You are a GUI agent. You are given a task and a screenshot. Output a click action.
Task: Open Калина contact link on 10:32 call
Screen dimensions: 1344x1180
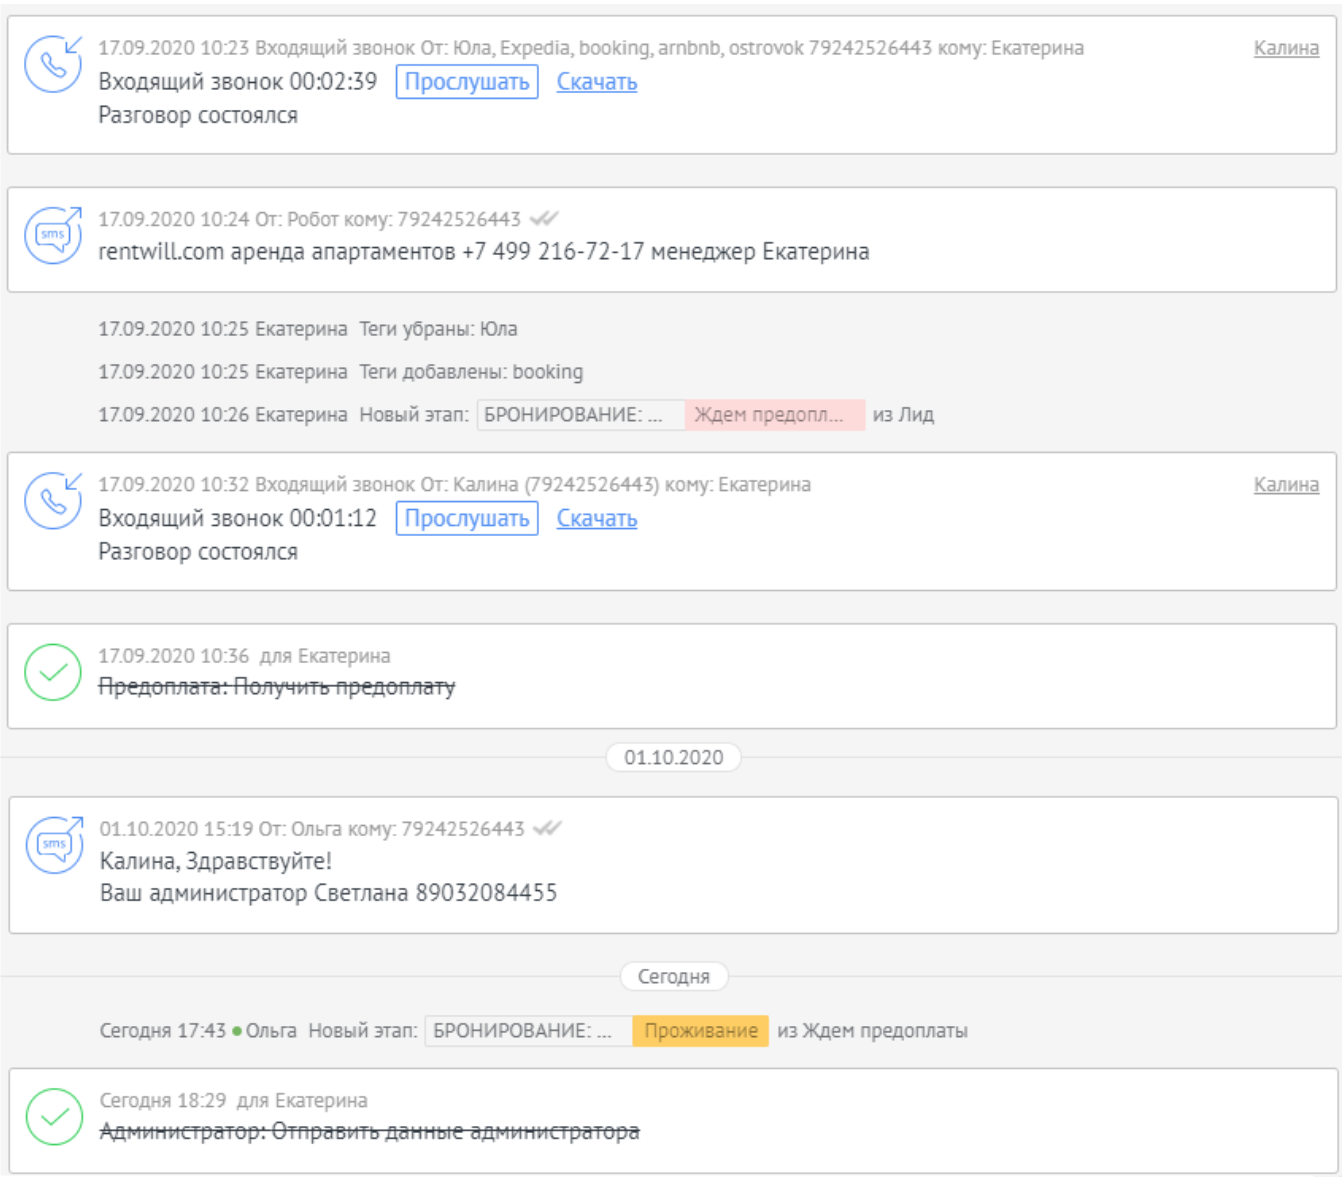click(x=1286, y=485)
